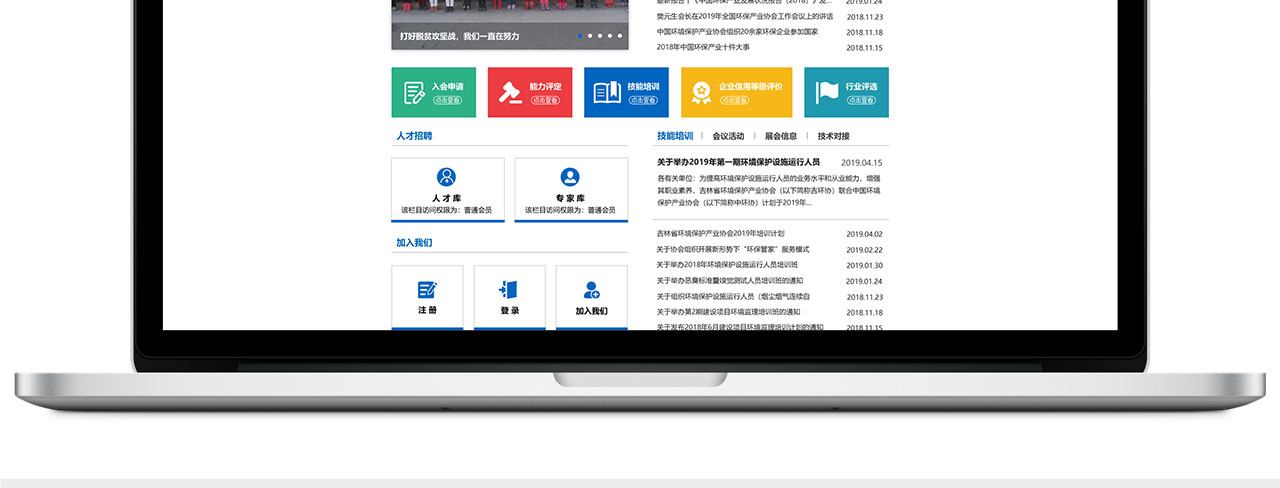Click the 人才库 person icon
The image size is (1280, 488).
click(x=447, y=177)
